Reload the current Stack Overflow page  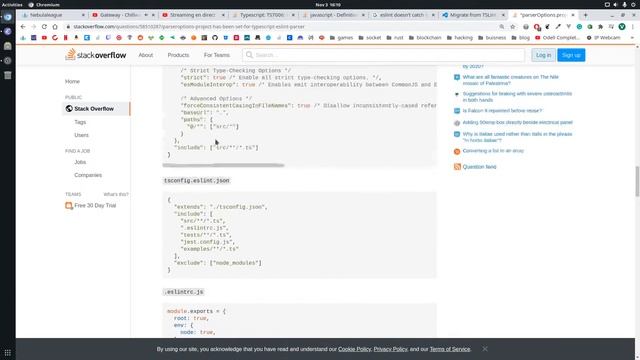click(44, 27)
